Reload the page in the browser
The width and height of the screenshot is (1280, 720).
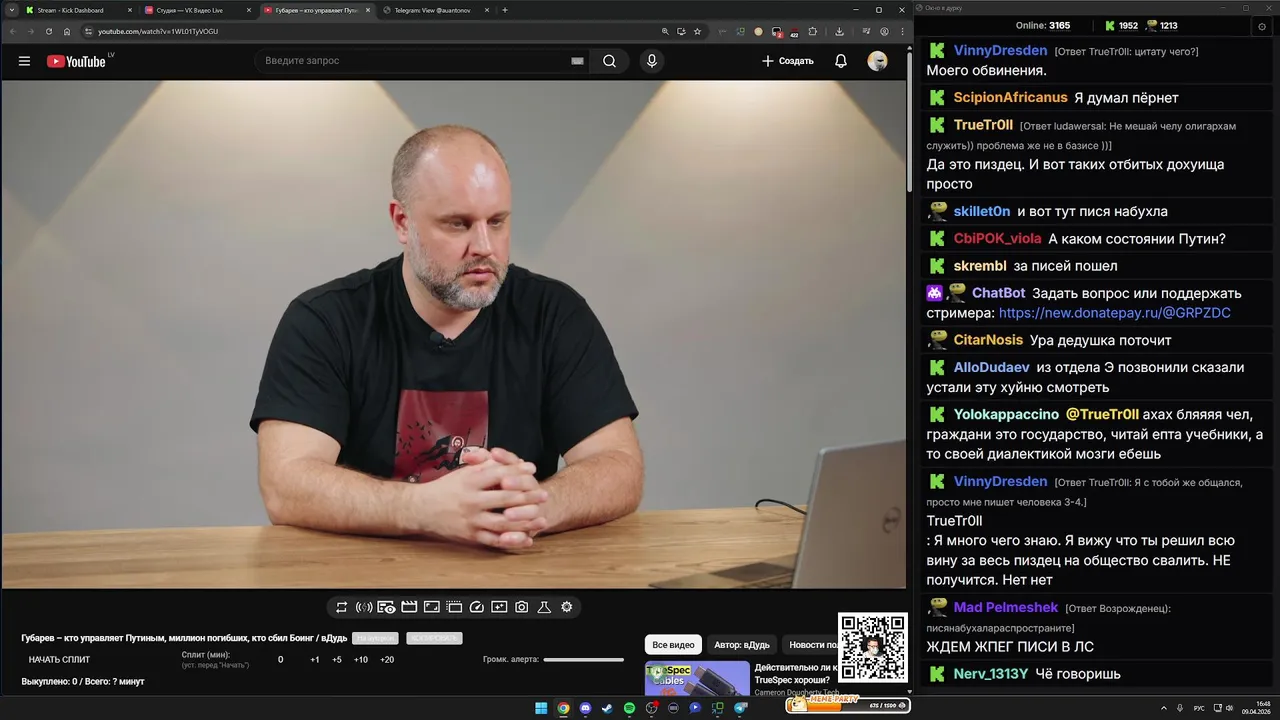click(x=48, y=31)
